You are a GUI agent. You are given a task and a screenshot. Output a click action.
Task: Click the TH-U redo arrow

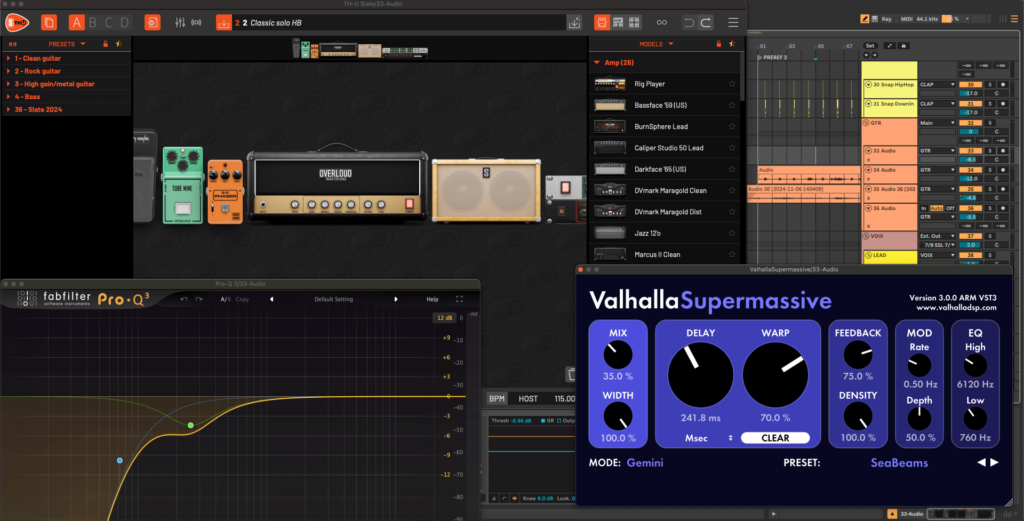706,23
